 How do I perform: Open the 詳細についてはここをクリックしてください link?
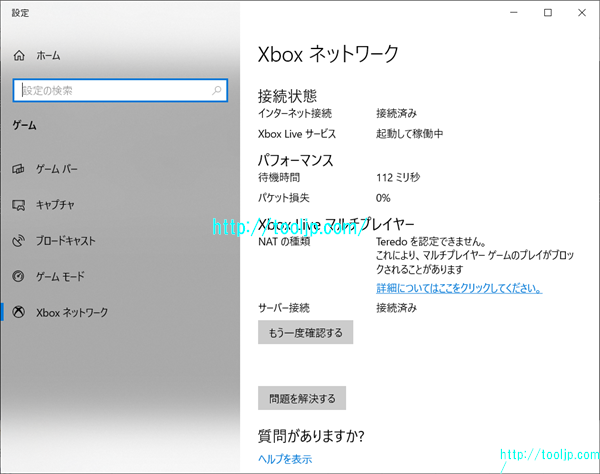coord(459,288)
